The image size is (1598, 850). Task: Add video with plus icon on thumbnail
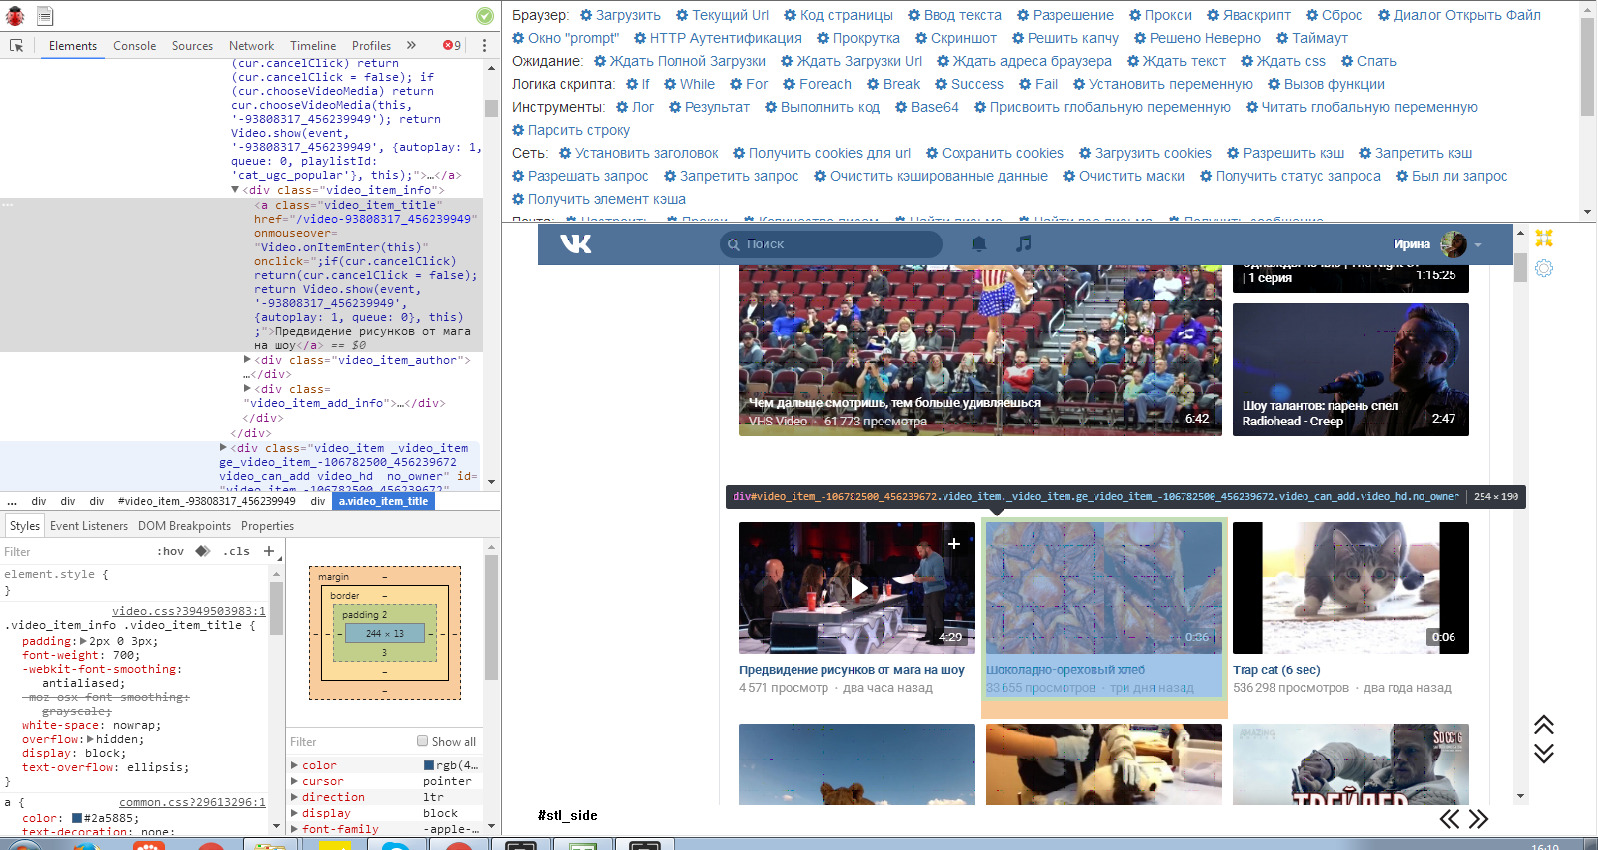pyautogui.click(x=954, y=543)
